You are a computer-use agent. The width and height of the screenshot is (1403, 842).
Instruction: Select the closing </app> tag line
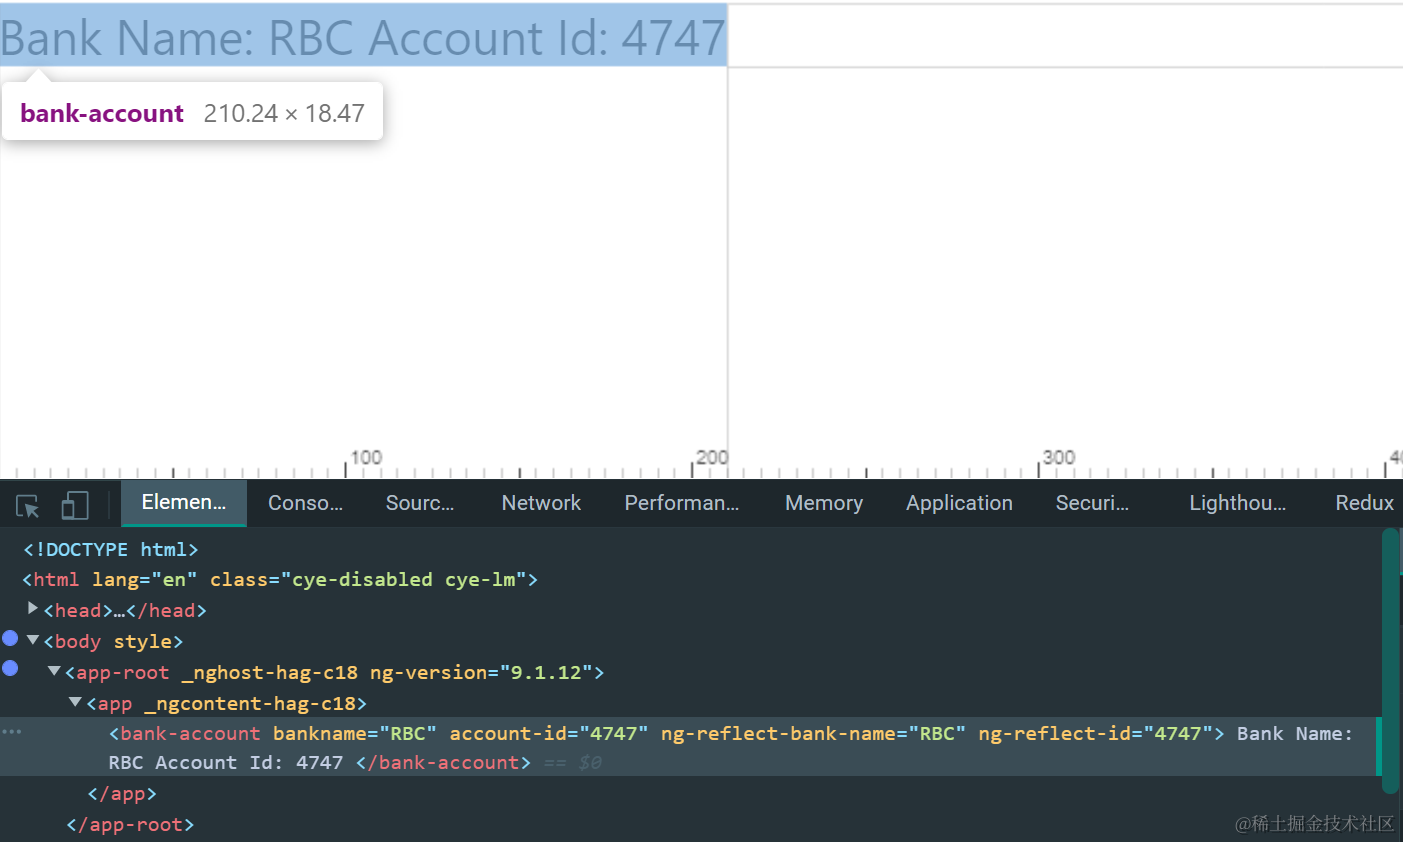[x=122, y=793]
